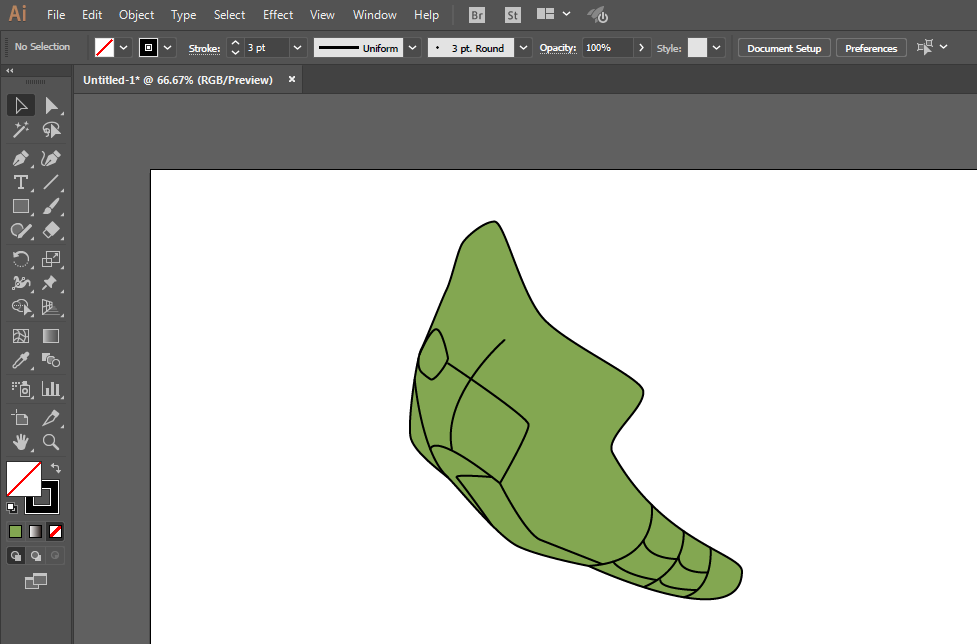The width and height of the screenshot is (977, 644).
Task: Swap fill and stroke colors
Action: 56,468
